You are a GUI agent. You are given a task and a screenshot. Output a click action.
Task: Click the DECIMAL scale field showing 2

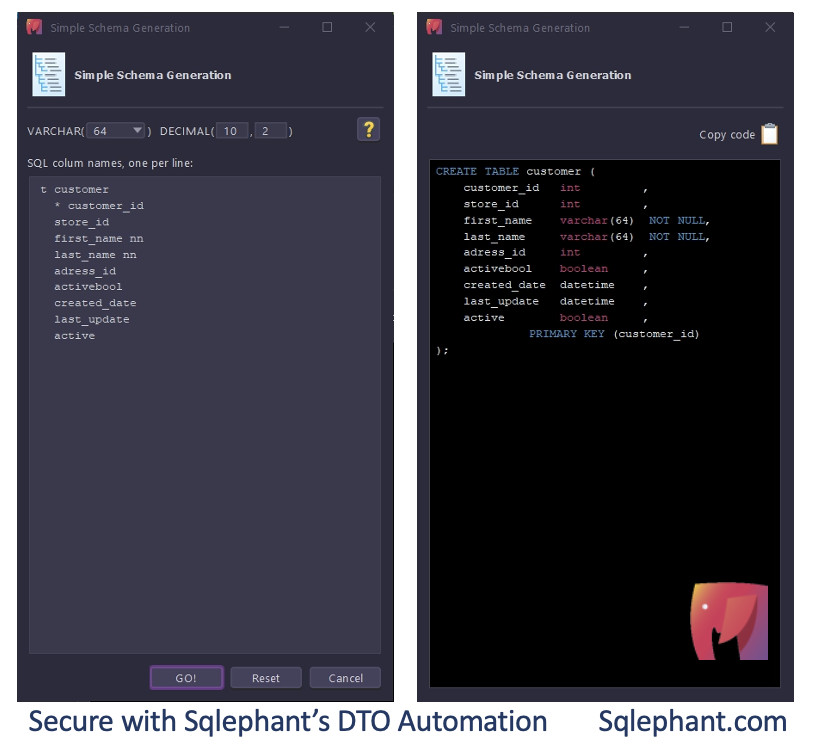click(x=270, y=131)
